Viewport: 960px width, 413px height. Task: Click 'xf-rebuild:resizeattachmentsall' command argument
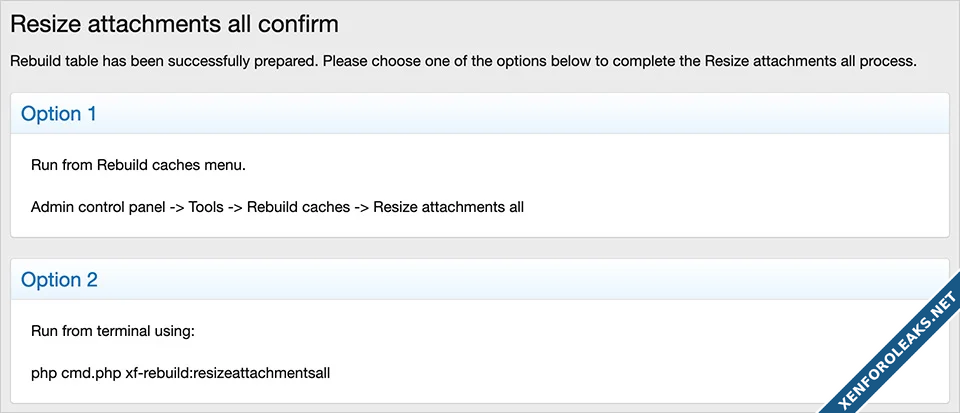(x=228, y=373)
